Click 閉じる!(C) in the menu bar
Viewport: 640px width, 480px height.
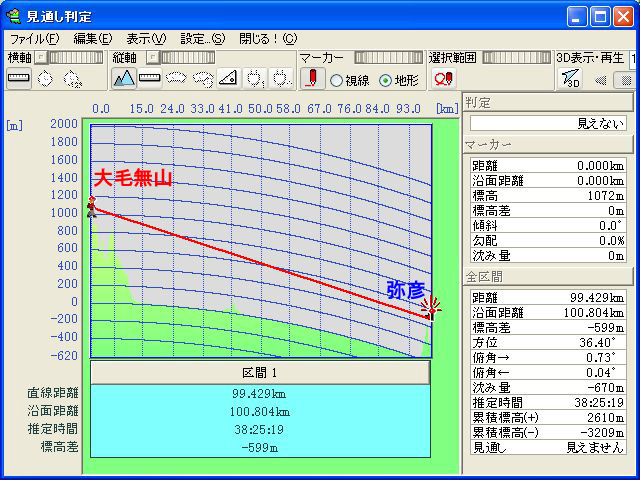[268, 39]
